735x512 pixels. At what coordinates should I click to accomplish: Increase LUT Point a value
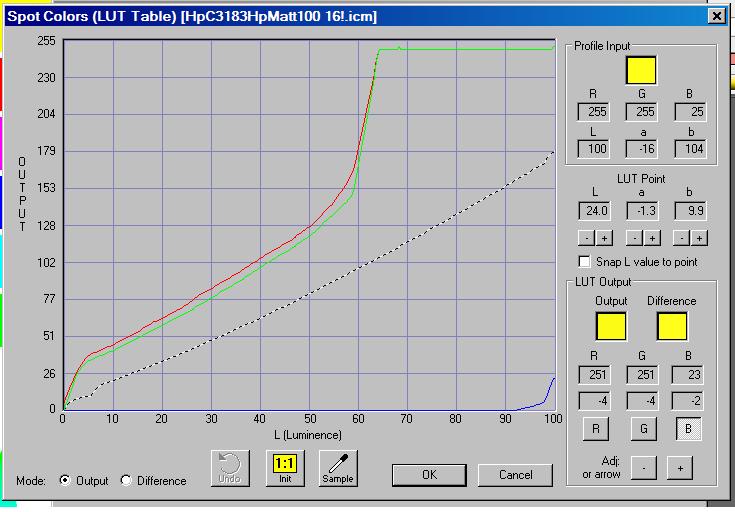point(652,238)
